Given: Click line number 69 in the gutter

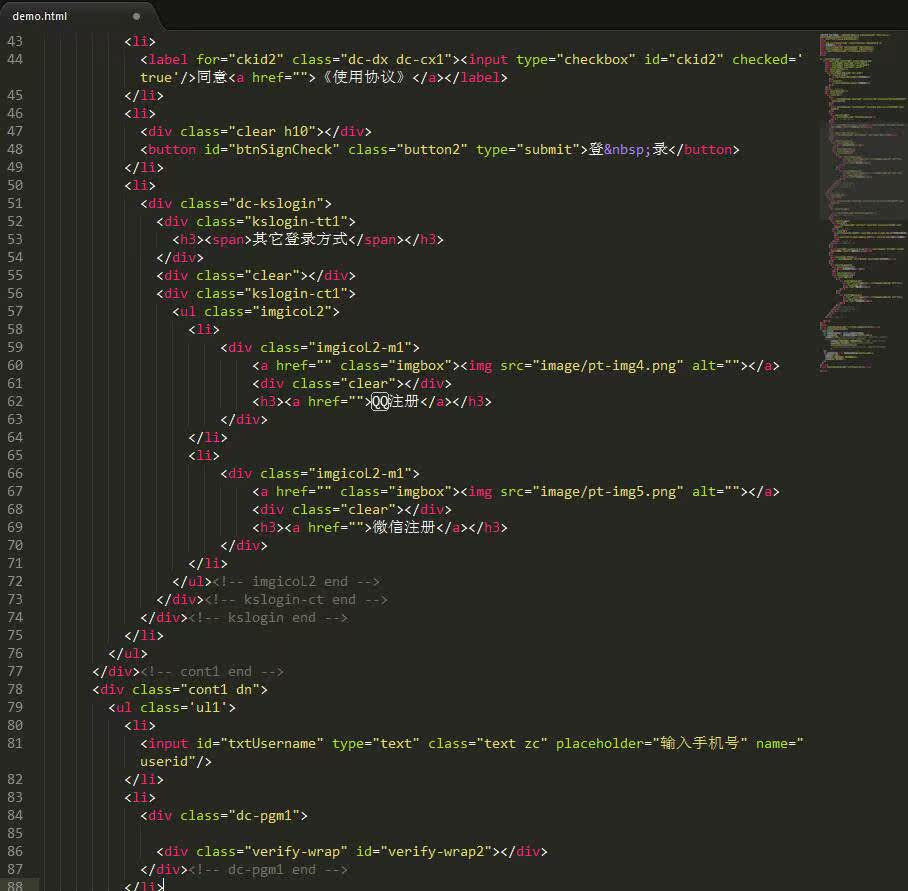Looking at the screenshot, I should [x=15, y=527].
